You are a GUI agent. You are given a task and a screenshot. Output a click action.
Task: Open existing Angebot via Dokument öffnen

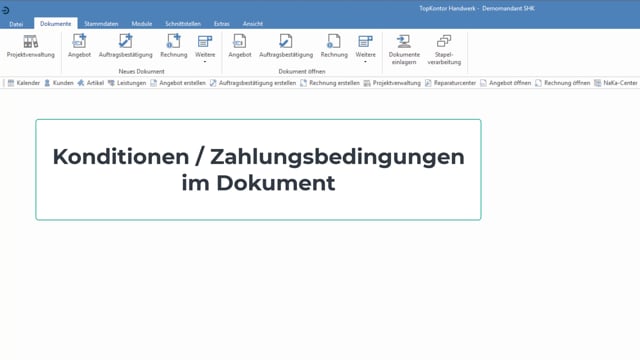pyautogui.click(x=240, y=47)
